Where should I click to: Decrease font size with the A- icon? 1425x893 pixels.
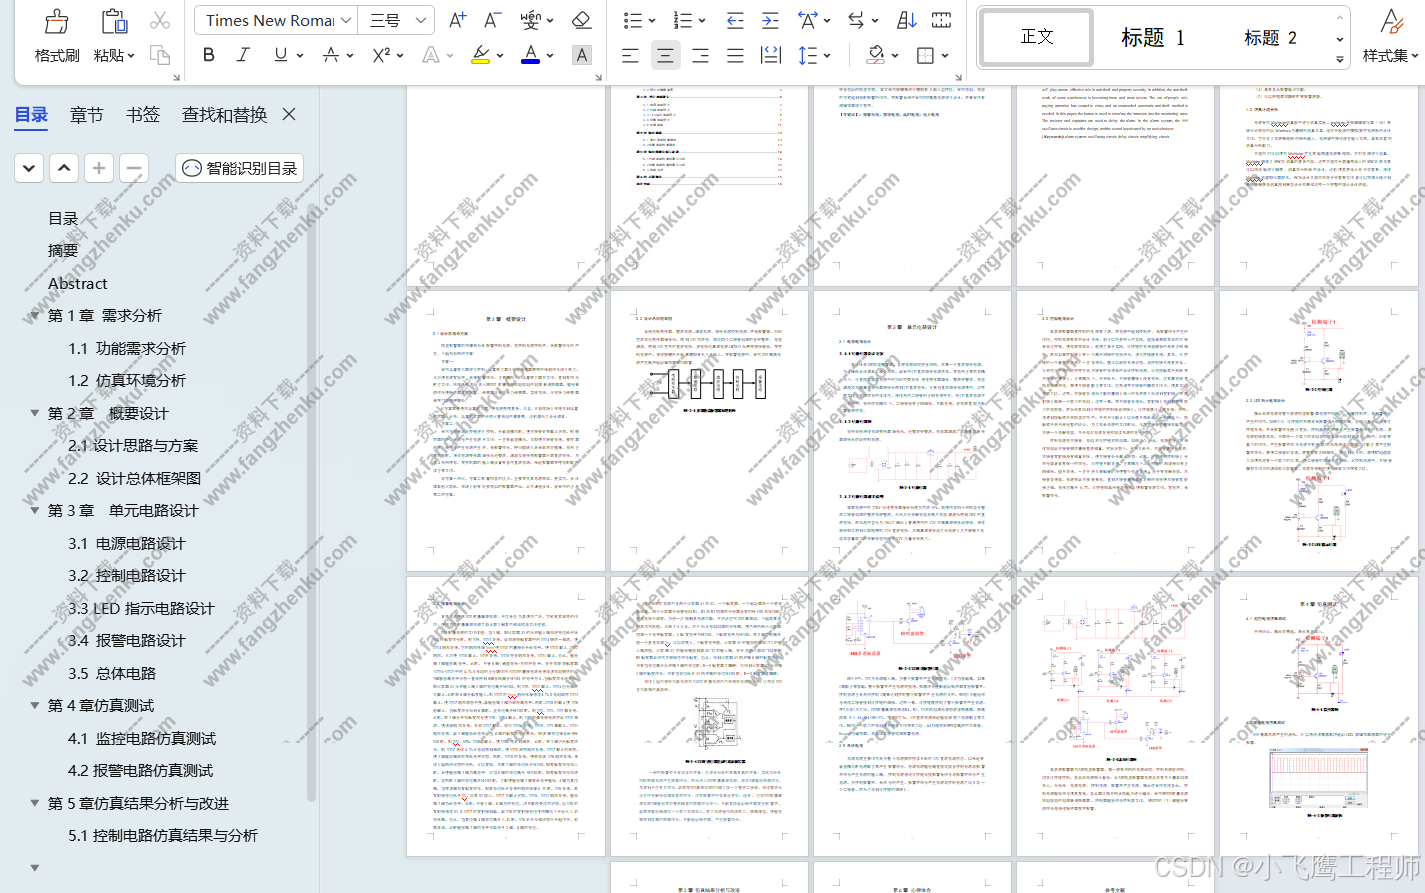(x=492, y=20)
